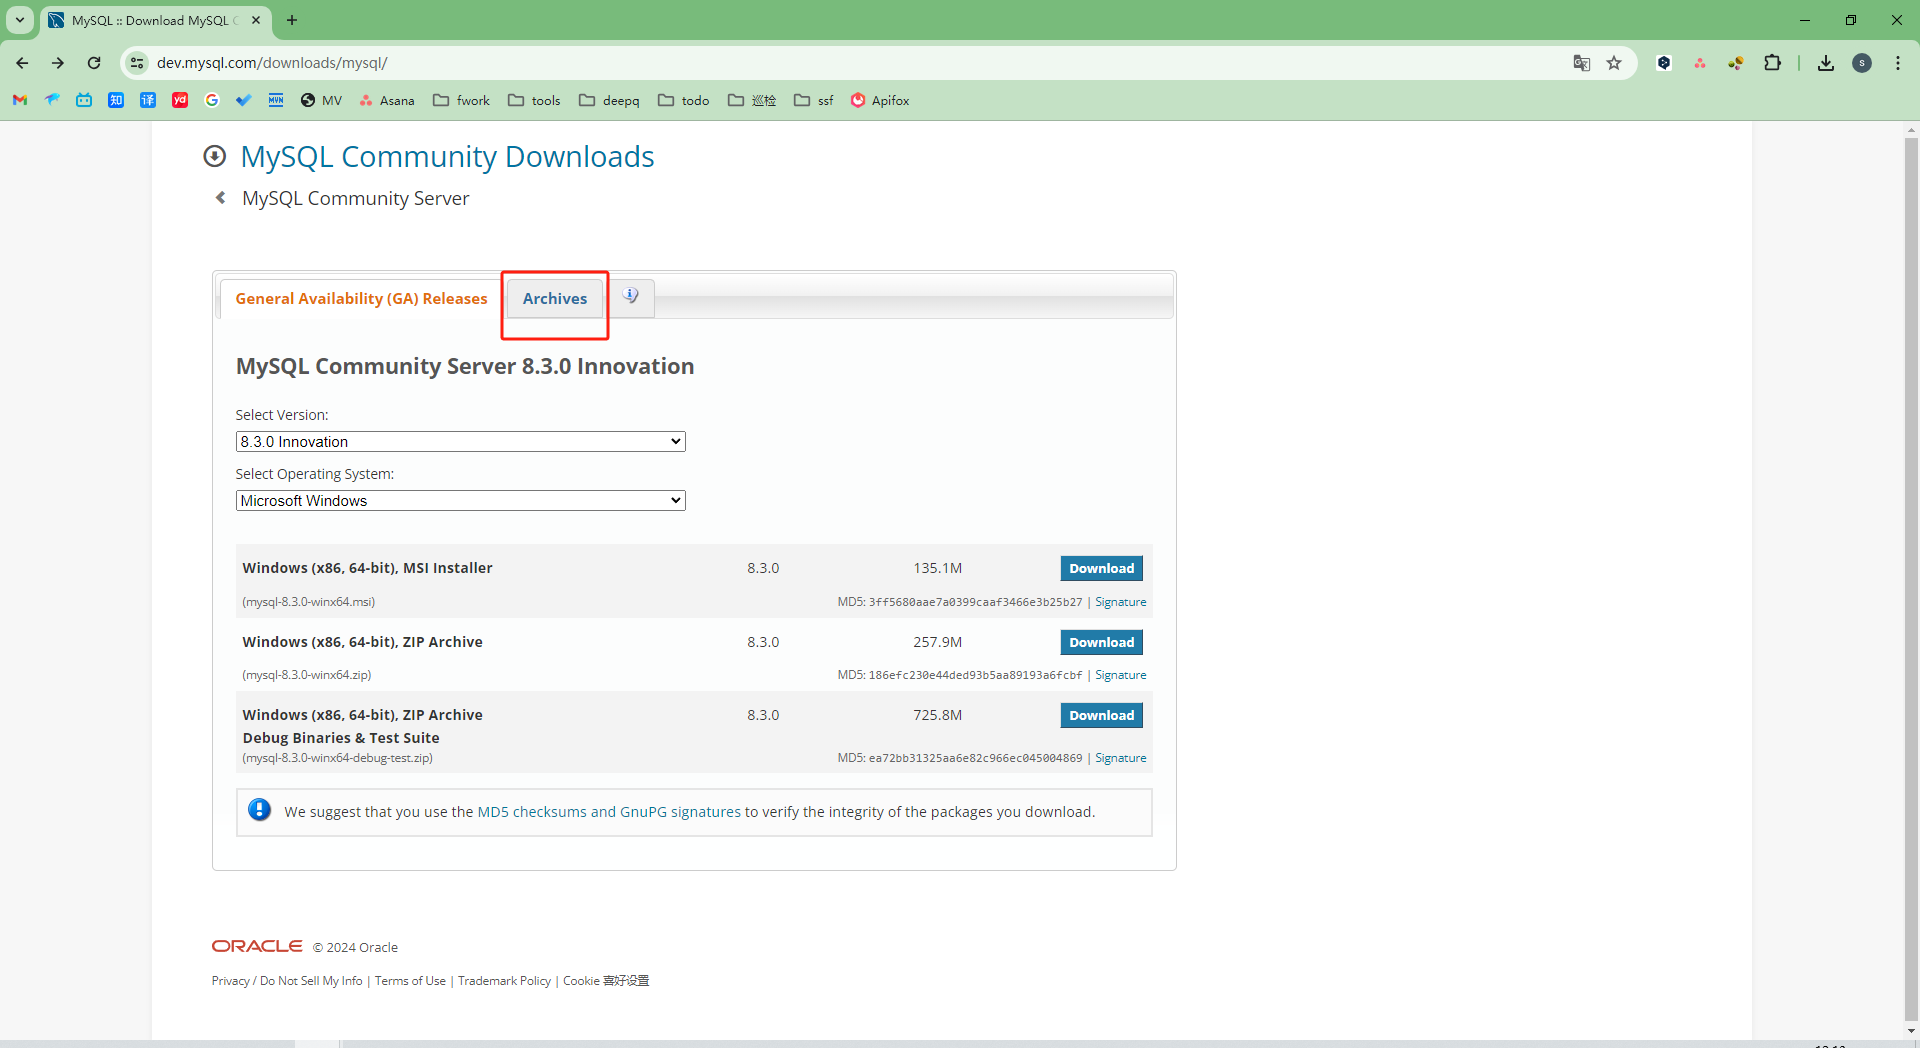The image size is (1920, 1048).
Task: Click the scrollbar up arrow
Action: [x=1911, y=130]
